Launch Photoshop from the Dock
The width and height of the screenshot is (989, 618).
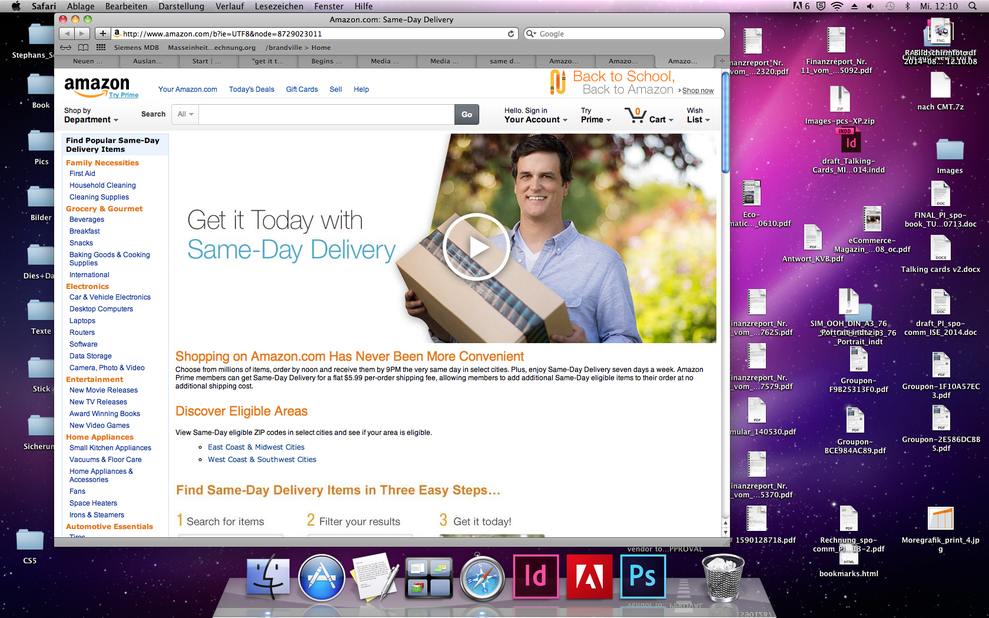click(643, 576)
